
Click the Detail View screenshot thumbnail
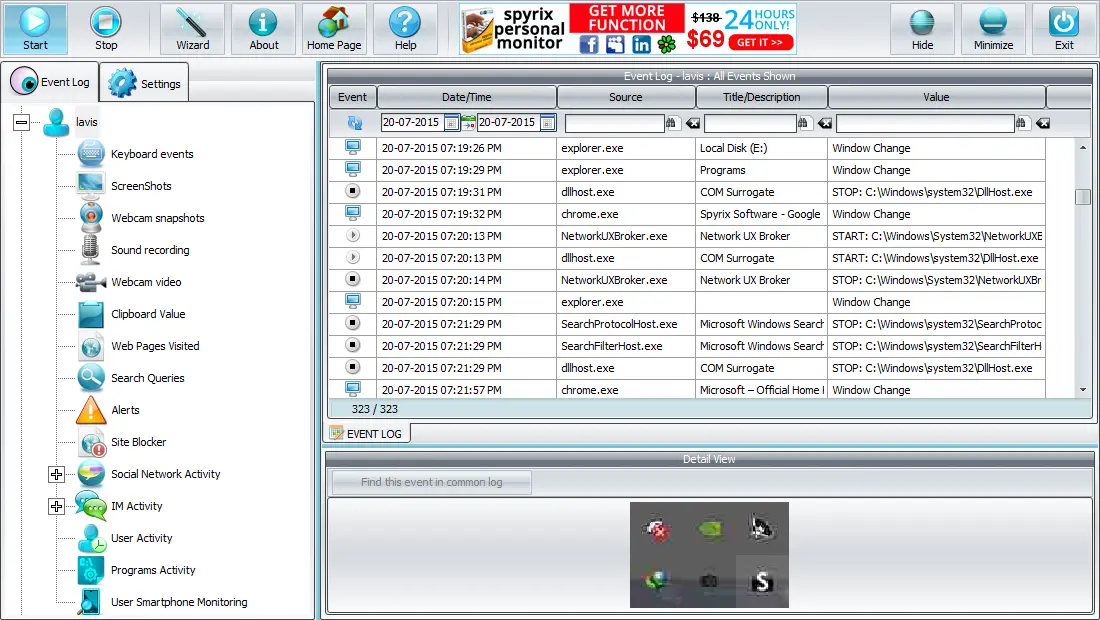click(709, 555)
